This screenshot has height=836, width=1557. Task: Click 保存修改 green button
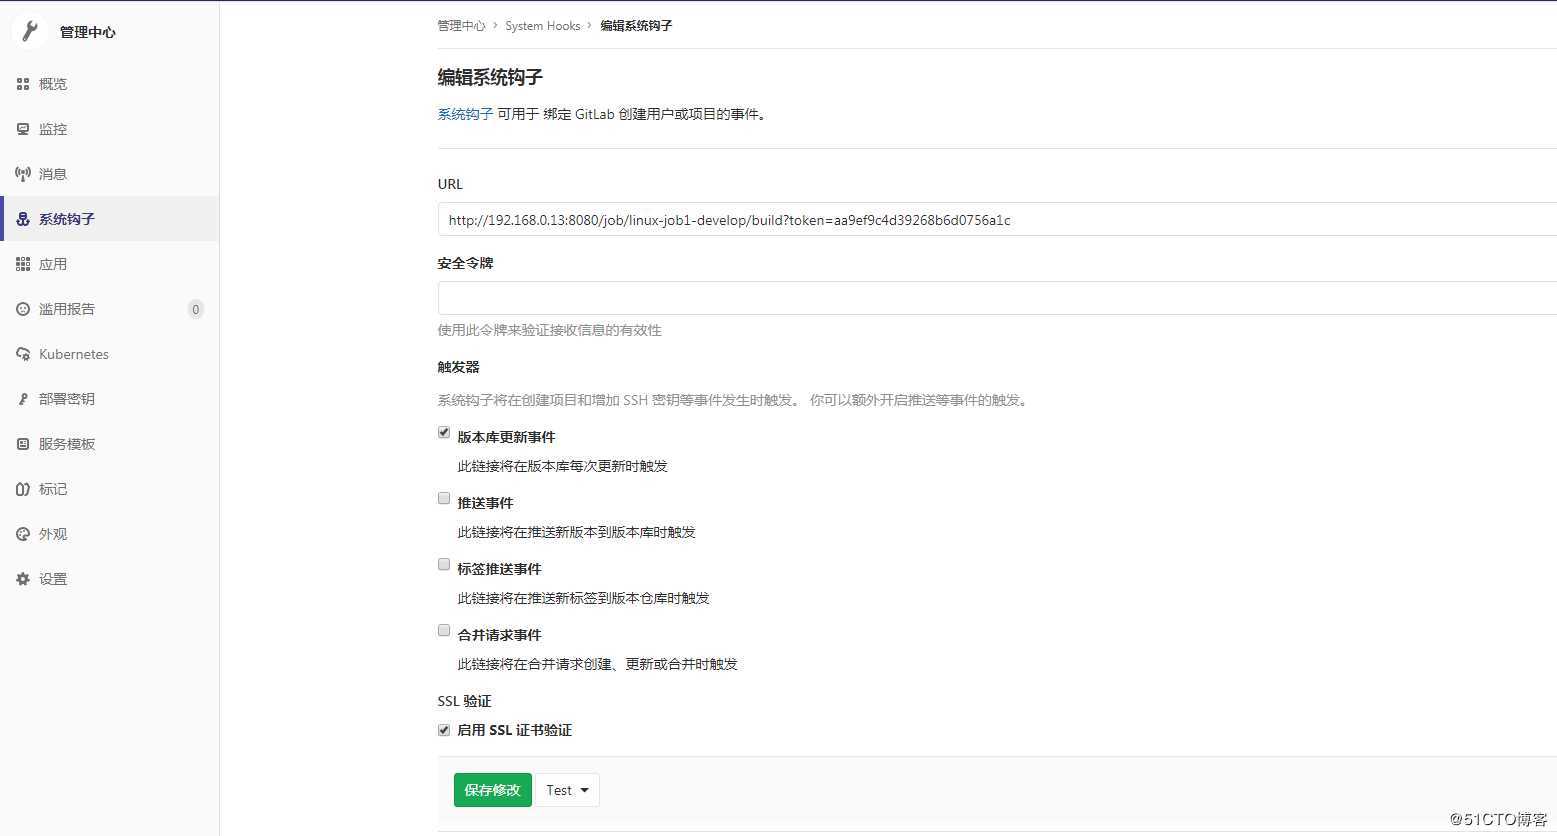(493, 790)
